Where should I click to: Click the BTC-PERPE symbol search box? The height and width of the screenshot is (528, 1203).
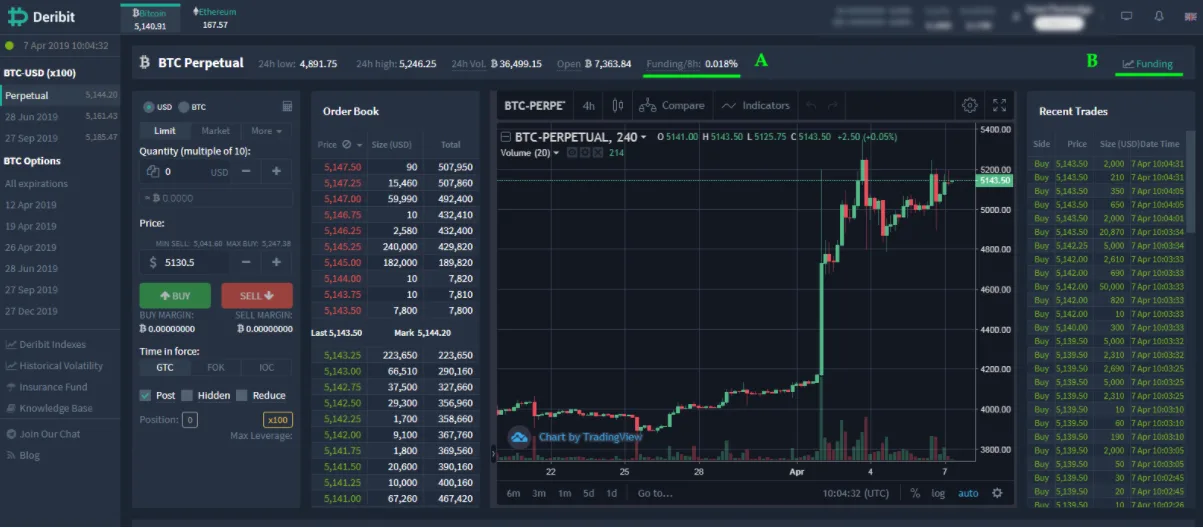pos(535,105)
